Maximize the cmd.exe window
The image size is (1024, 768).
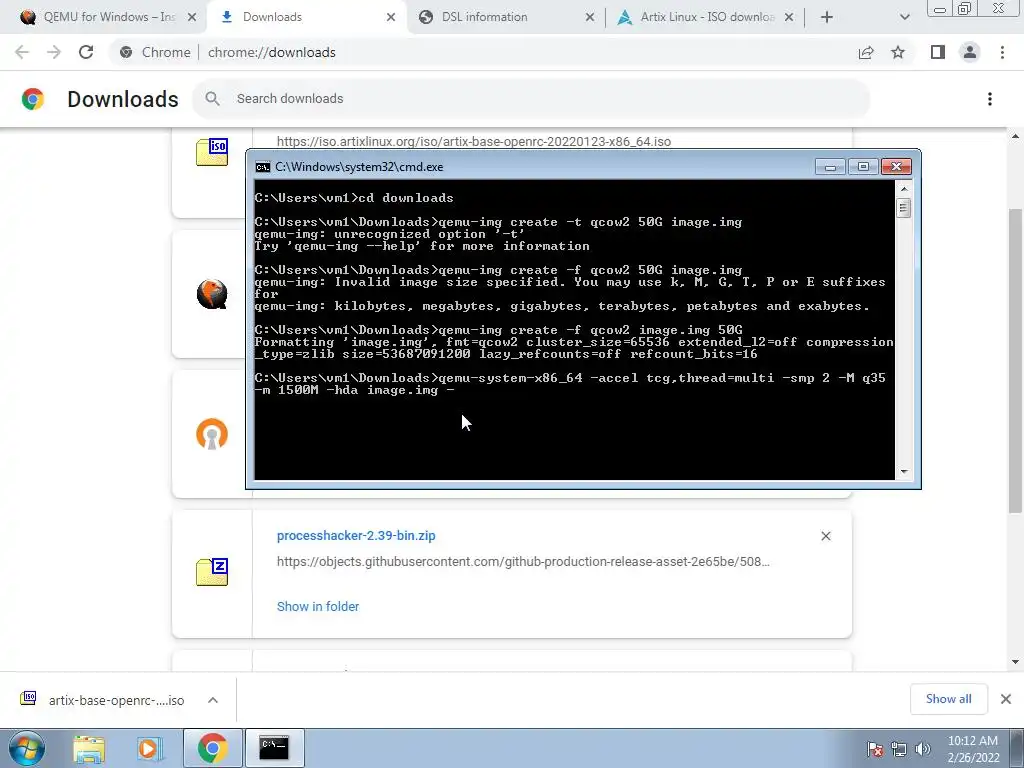(x=863, y=167)
